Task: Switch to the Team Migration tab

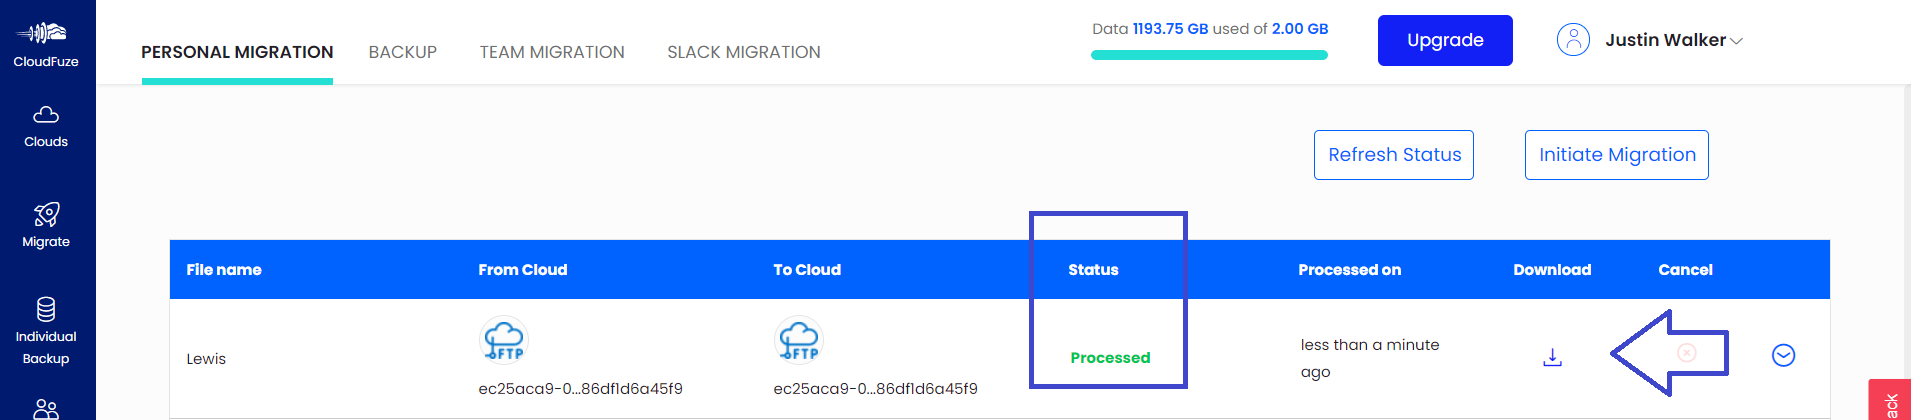Action: (x=552, y=52)
